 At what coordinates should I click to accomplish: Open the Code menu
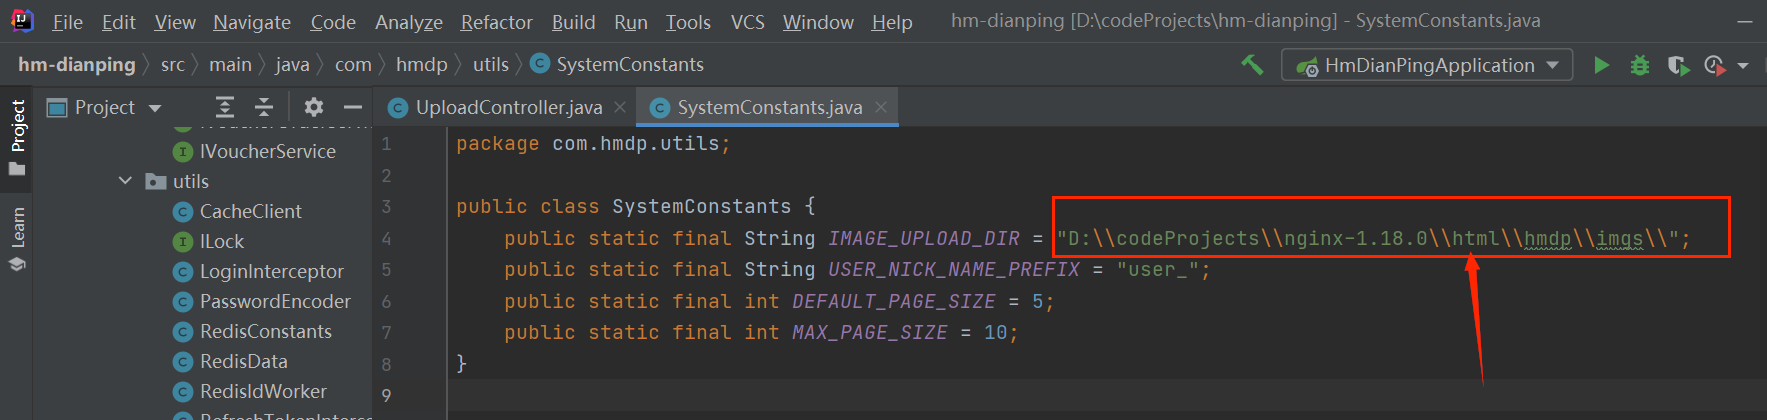(x=333, y=22)
